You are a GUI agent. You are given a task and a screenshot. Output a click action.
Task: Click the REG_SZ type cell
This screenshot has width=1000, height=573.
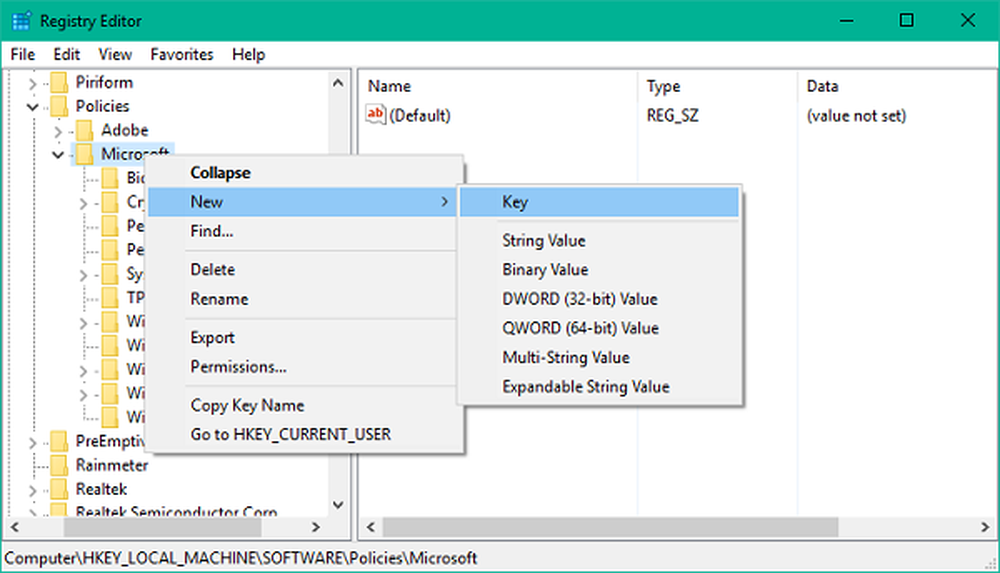click(672, 115)
